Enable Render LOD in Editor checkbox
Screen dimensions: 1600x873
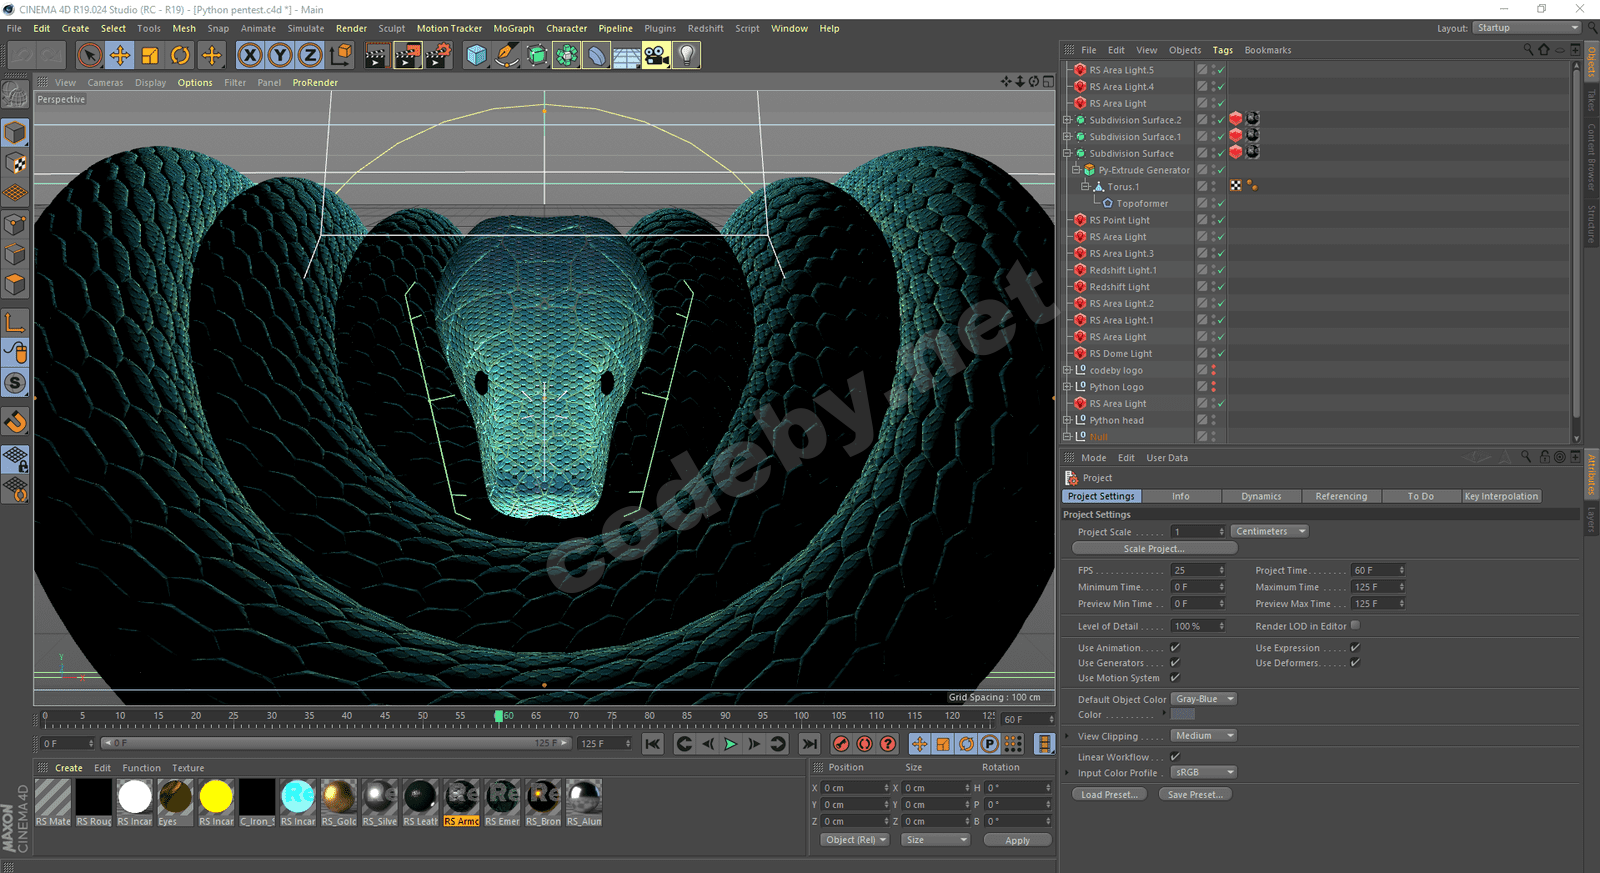click(1355, 626)
